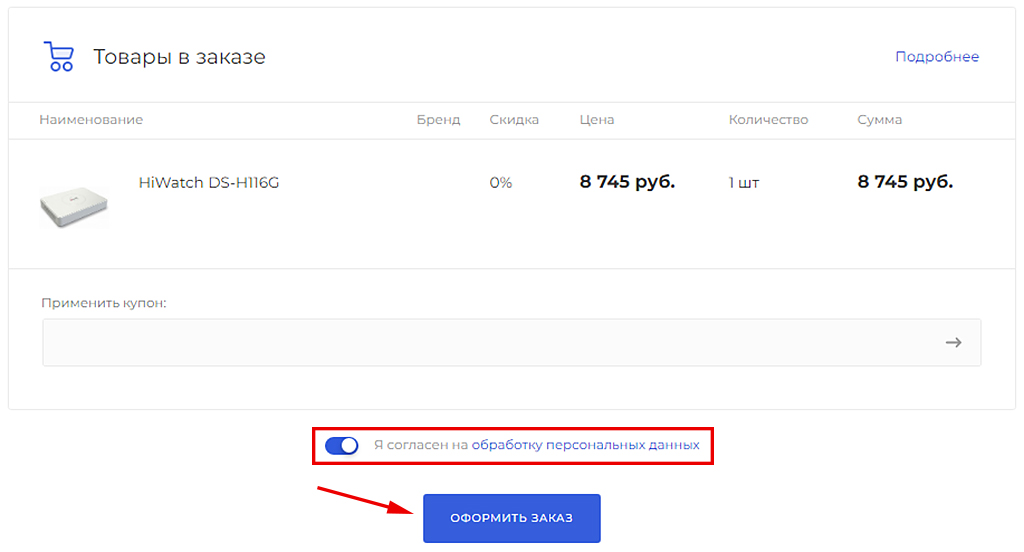The image size is (1024, 552).
Task: Click the Количество column header
Action: point(768,120)
